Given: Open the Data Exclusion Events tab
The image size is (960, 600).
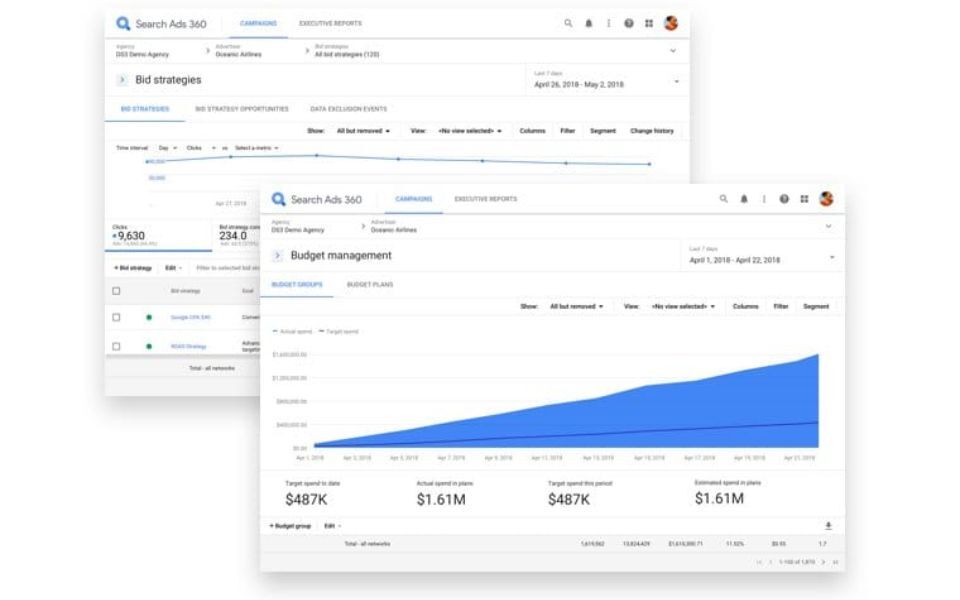Looking at the screenshot, I should [x=348, y=109].
